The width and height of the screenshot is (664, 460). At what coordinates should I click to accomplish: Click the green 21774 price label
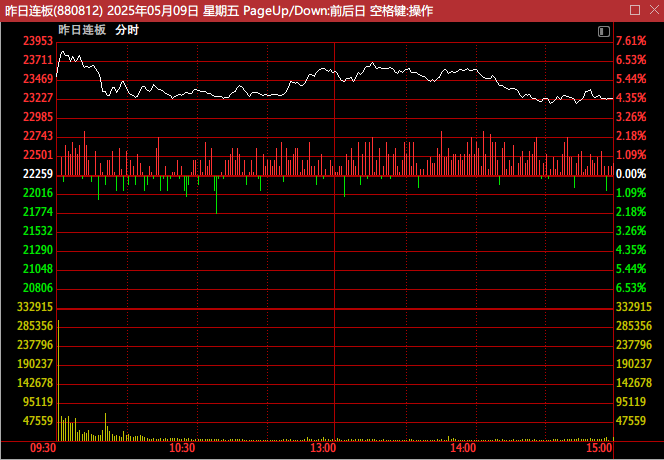(38, 212)
